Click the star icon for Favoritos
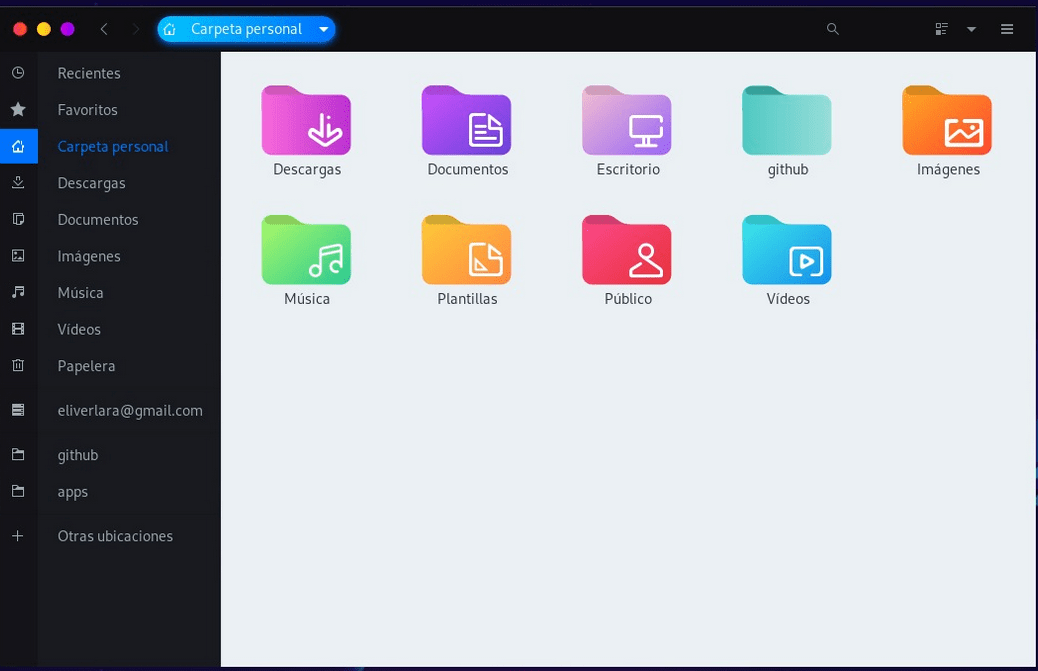This screenshot has width=1038, height=671. pos(19,109)
